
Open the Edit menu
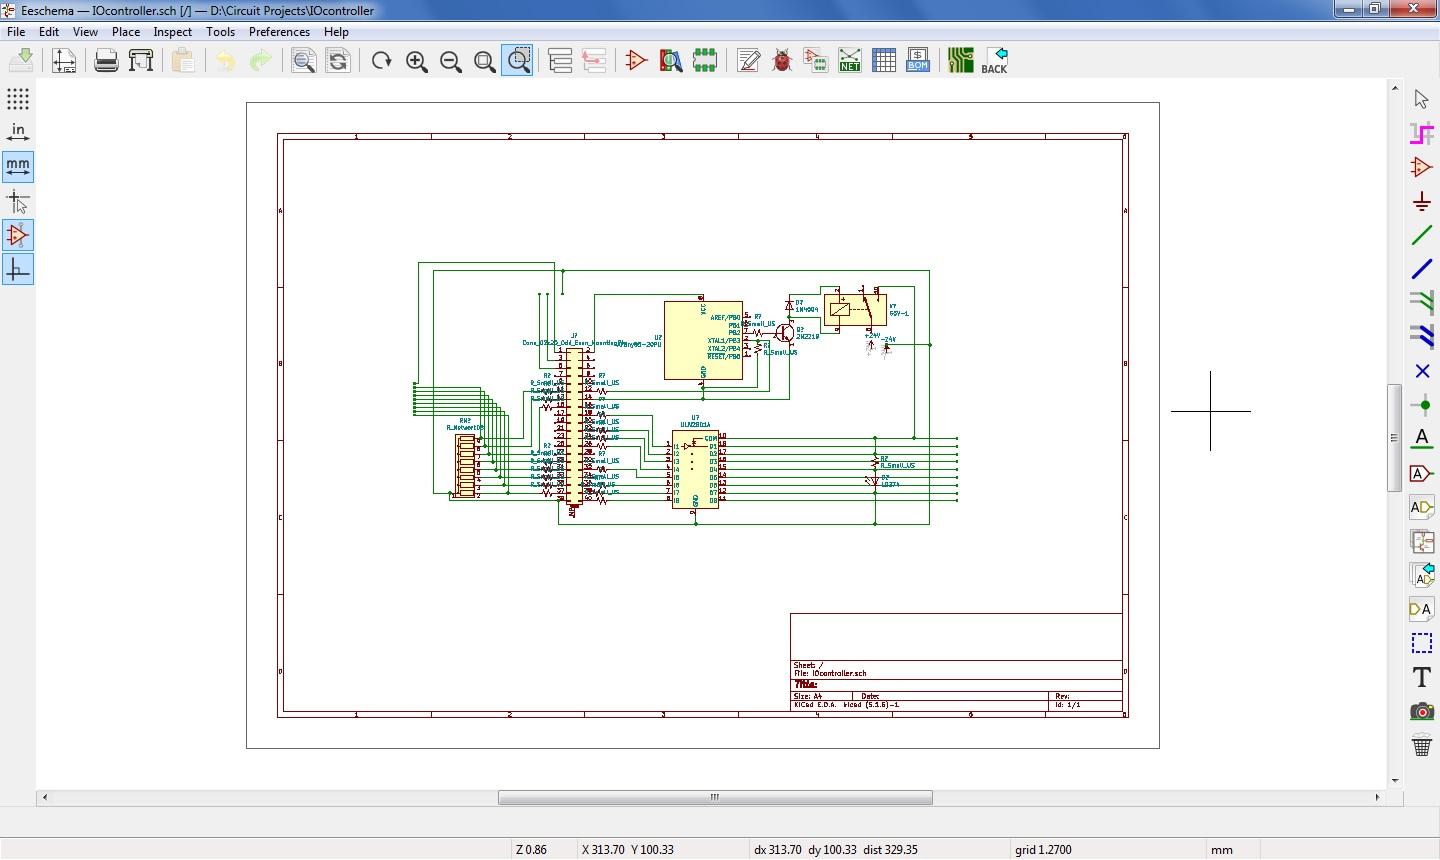[48, 31]
